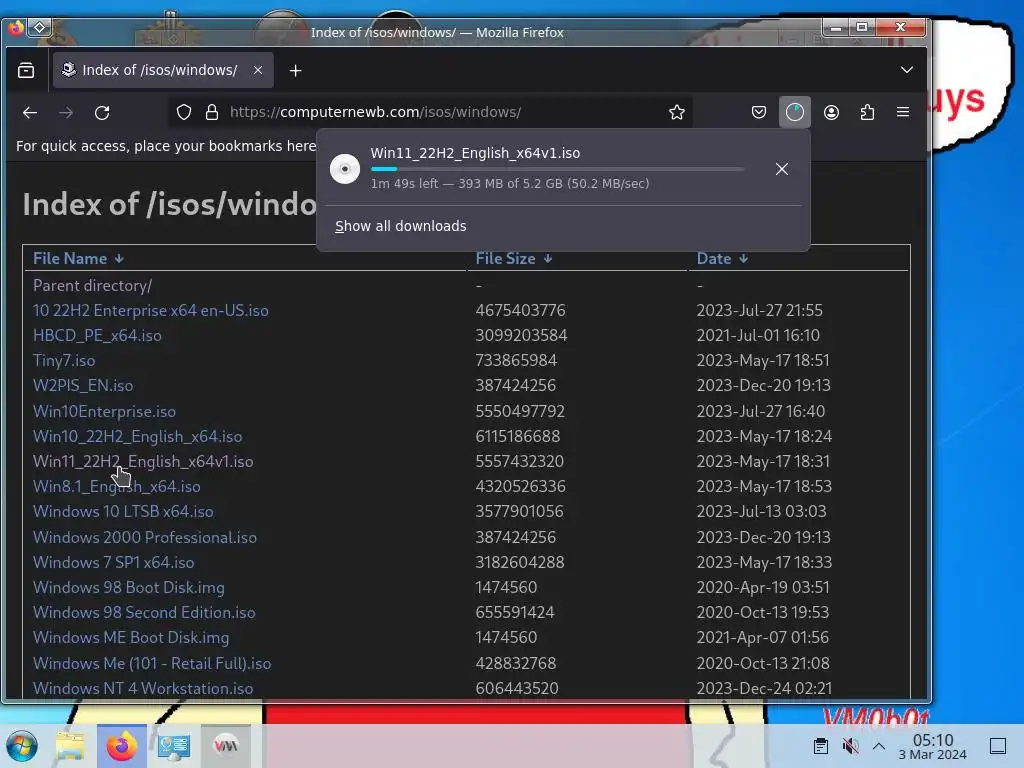Viewport: 1024px width, 768px height.
Task: Click the Tiny7.iso link
Action: tap(64, 360)
